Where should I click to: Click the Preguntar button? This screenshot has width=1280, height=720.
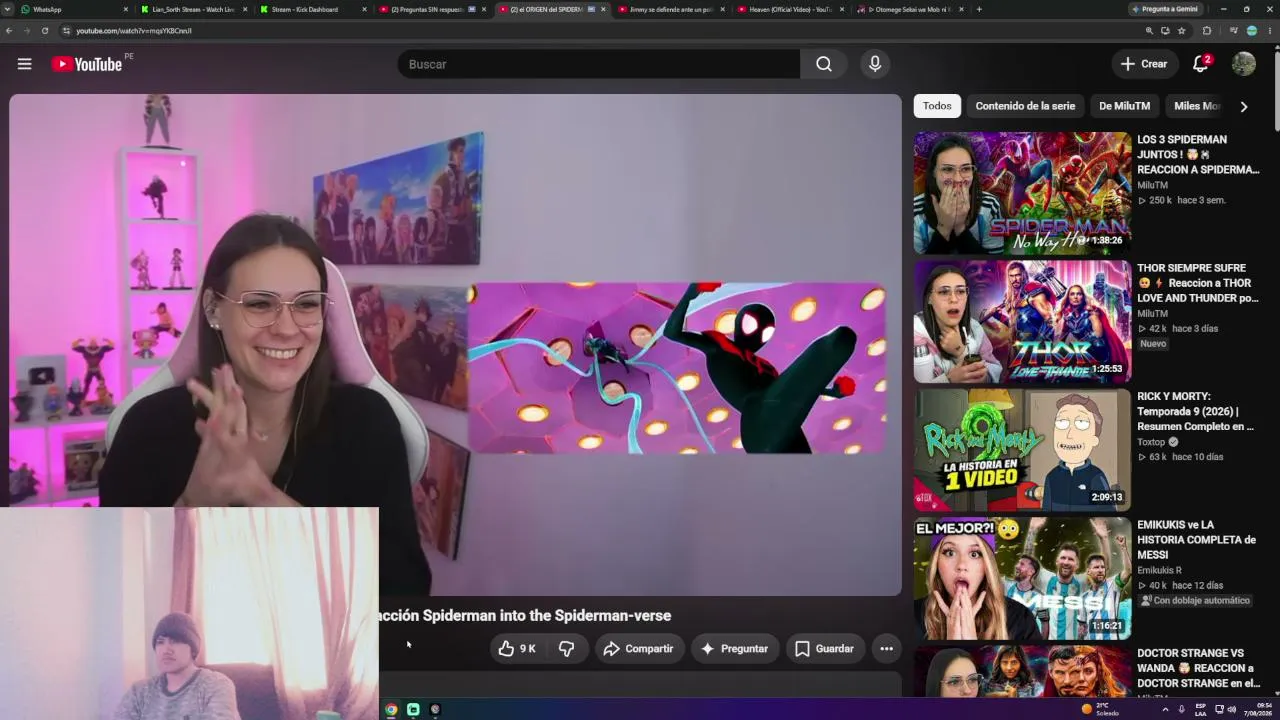point(734,649)
